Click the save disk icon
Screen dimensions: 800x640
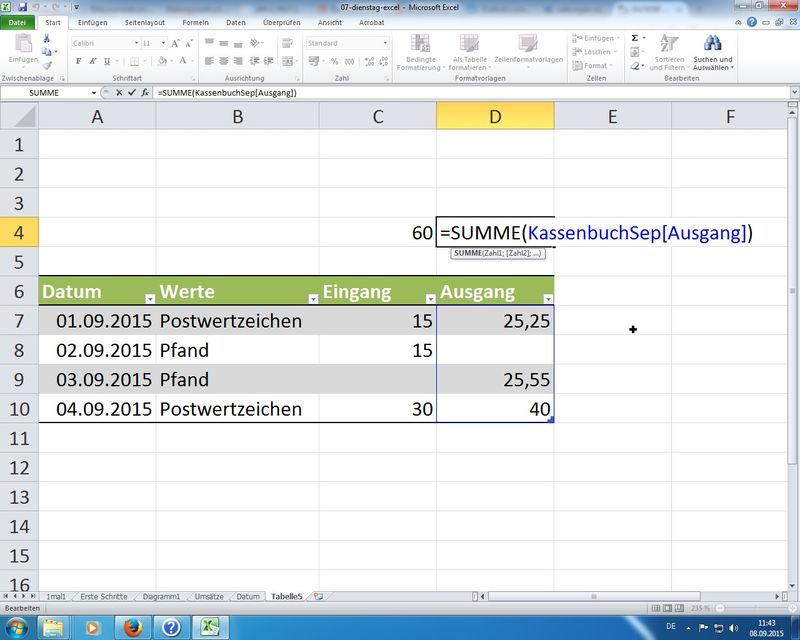pyautogui.click(x=22, y=6)
